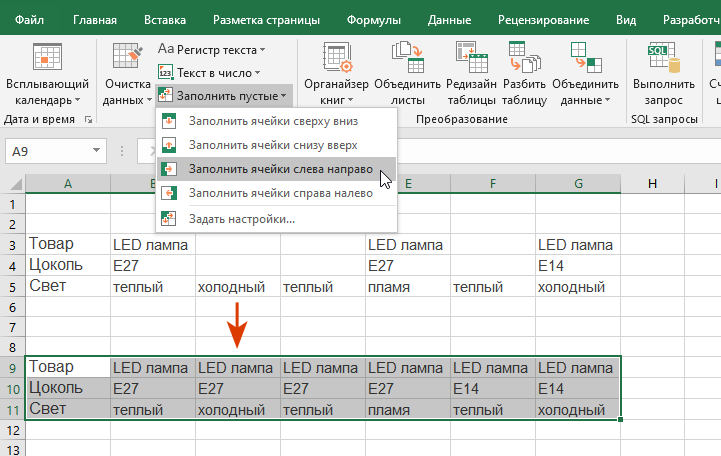This screenshot has width=721, height=456.
Task: Choose Заполнить ячейки справа налево
Action: (280, 193)
